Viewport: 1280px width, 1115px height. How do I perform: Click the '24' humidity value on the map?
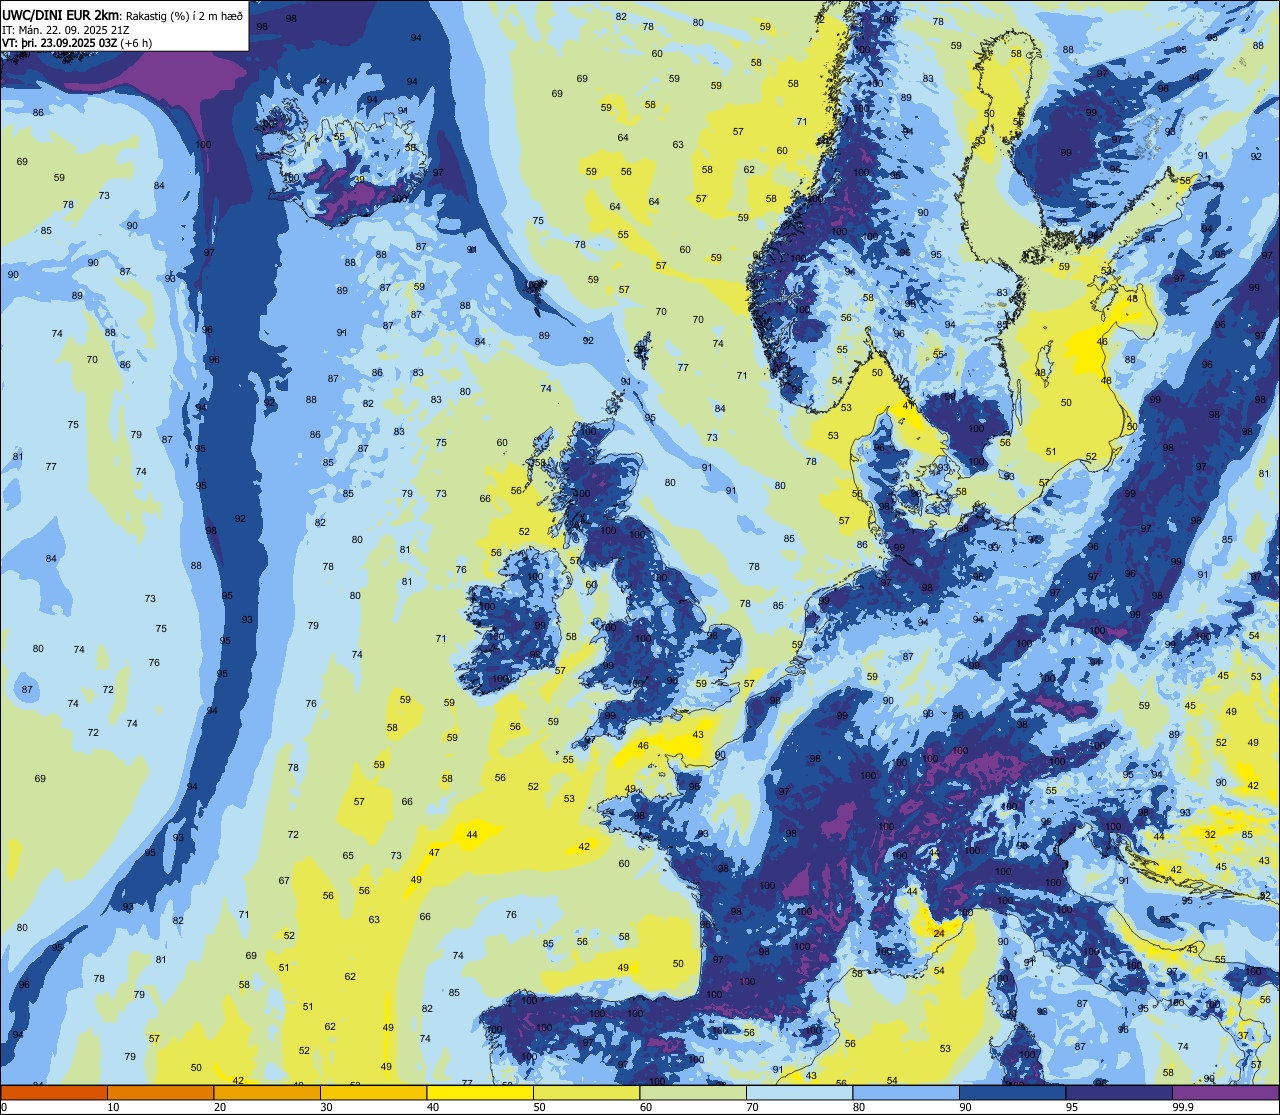(x=939, y=933)
